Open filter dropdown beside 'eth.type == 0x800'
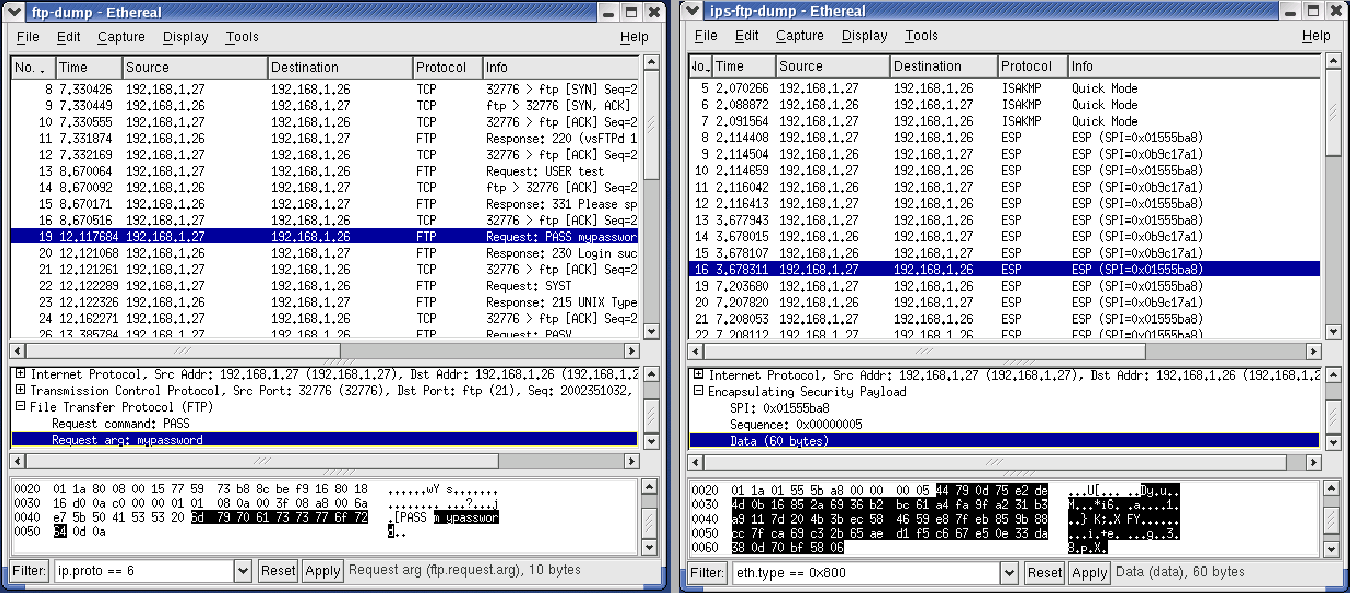 (x=1011, y=572)
